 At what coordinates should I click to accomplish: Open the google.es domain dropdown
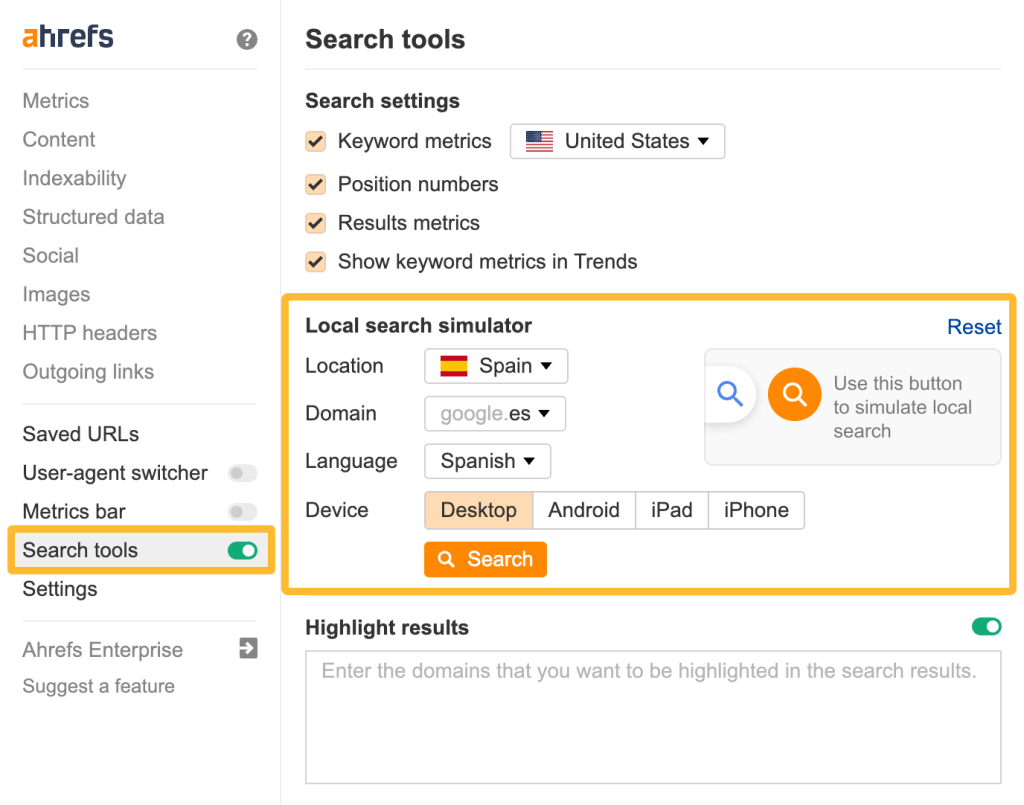[x=494, y=413]
